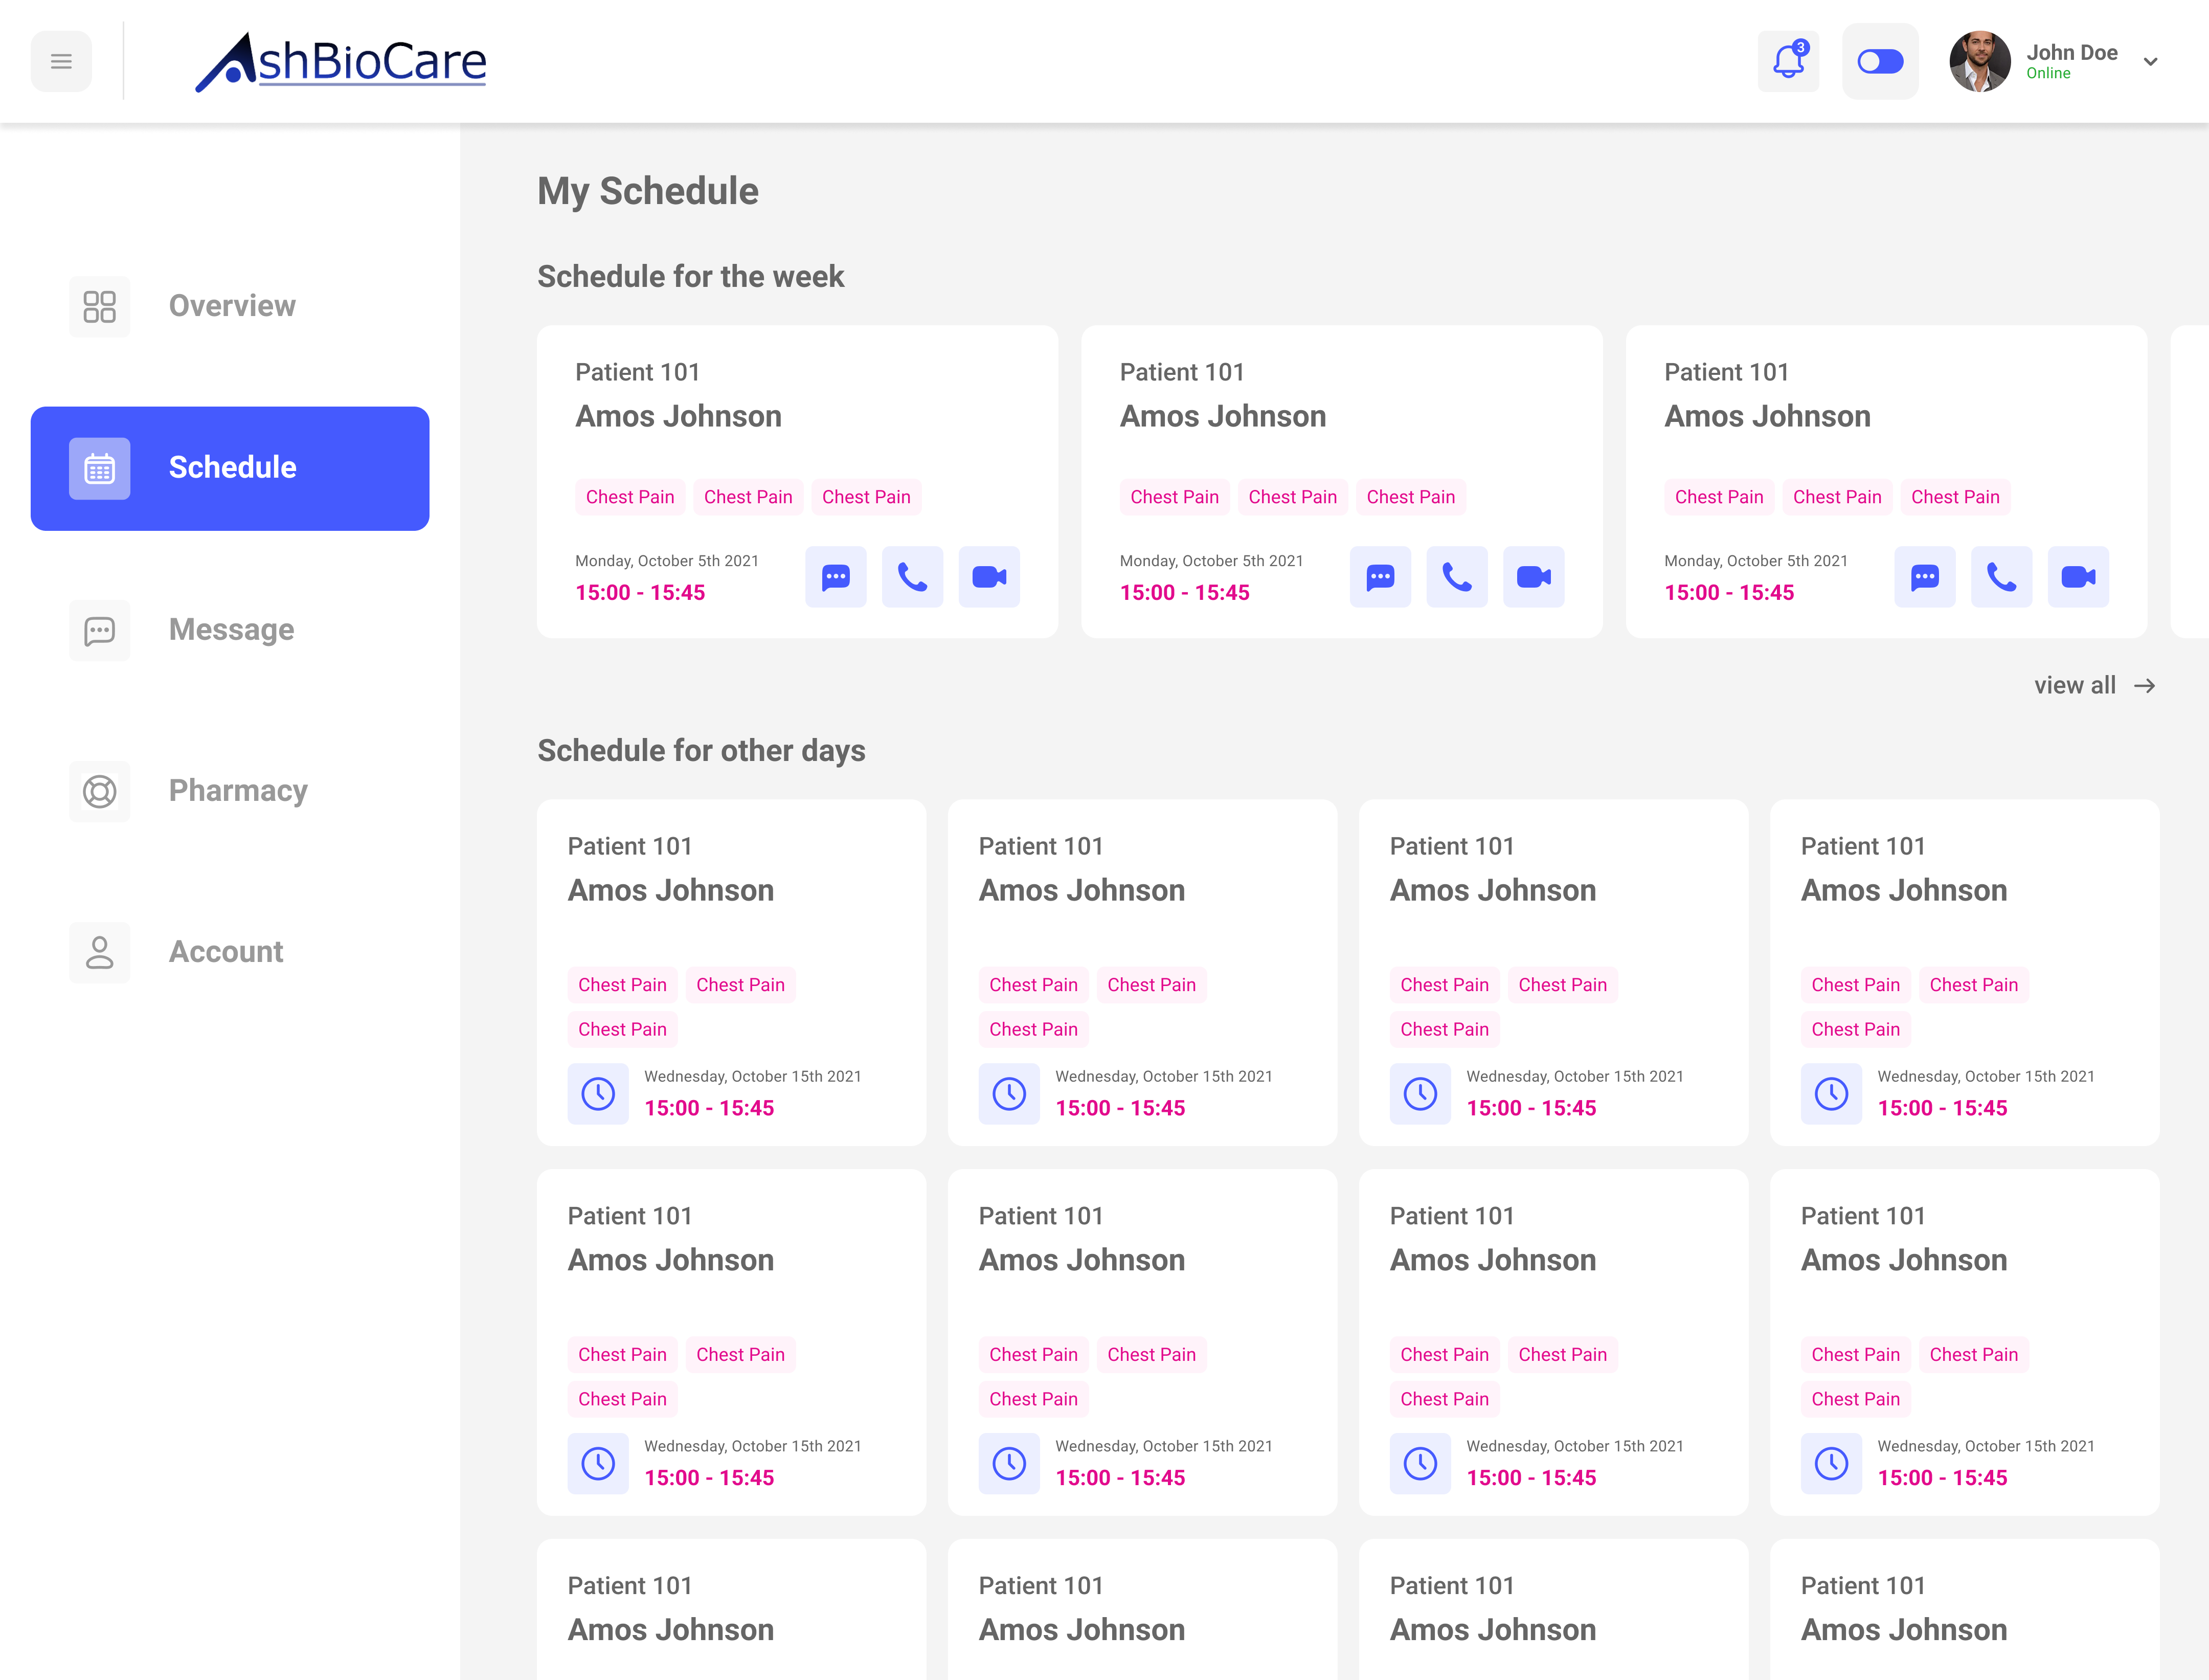2209x1680 pixels.
Task: Click clock icon, other days row two, second card
Action: [1009, 1464]
